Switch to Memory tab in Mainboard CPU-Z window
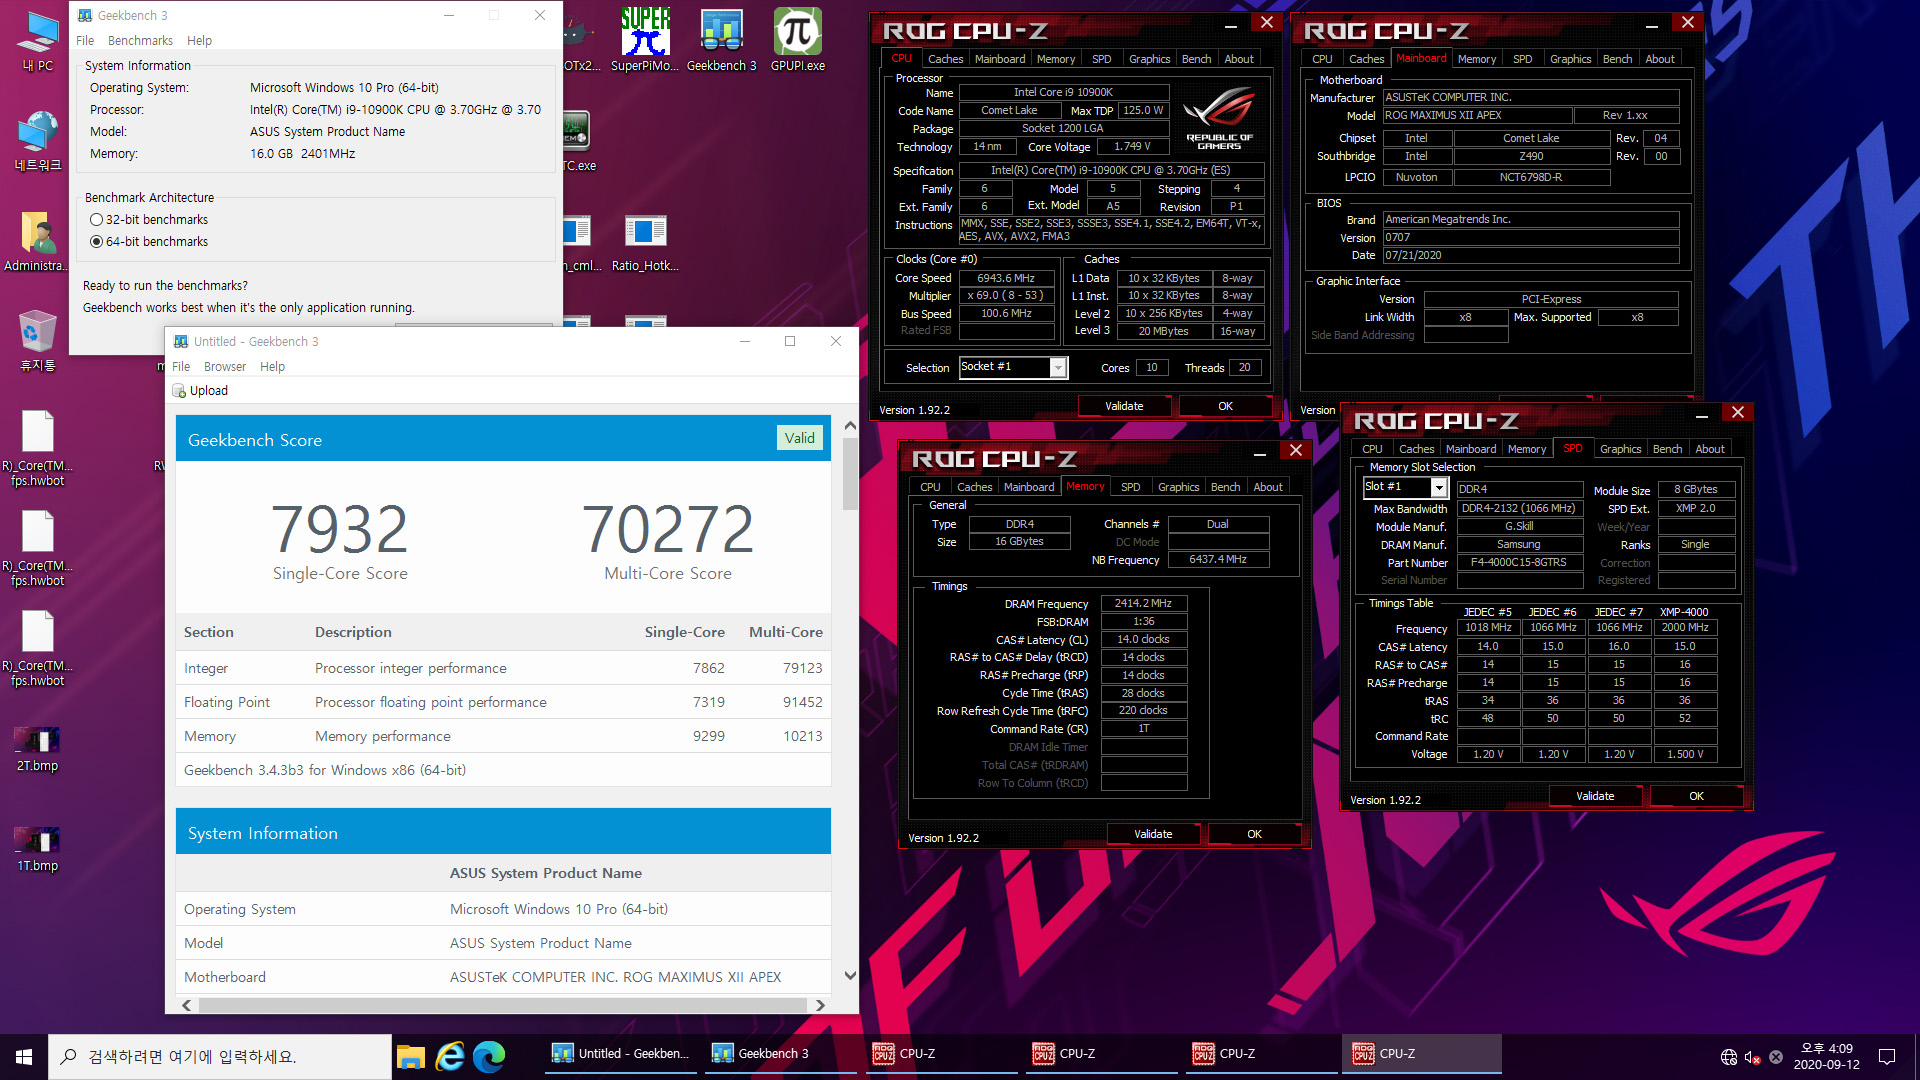Screen dimensions: 1920x1080 point(1476,59)
